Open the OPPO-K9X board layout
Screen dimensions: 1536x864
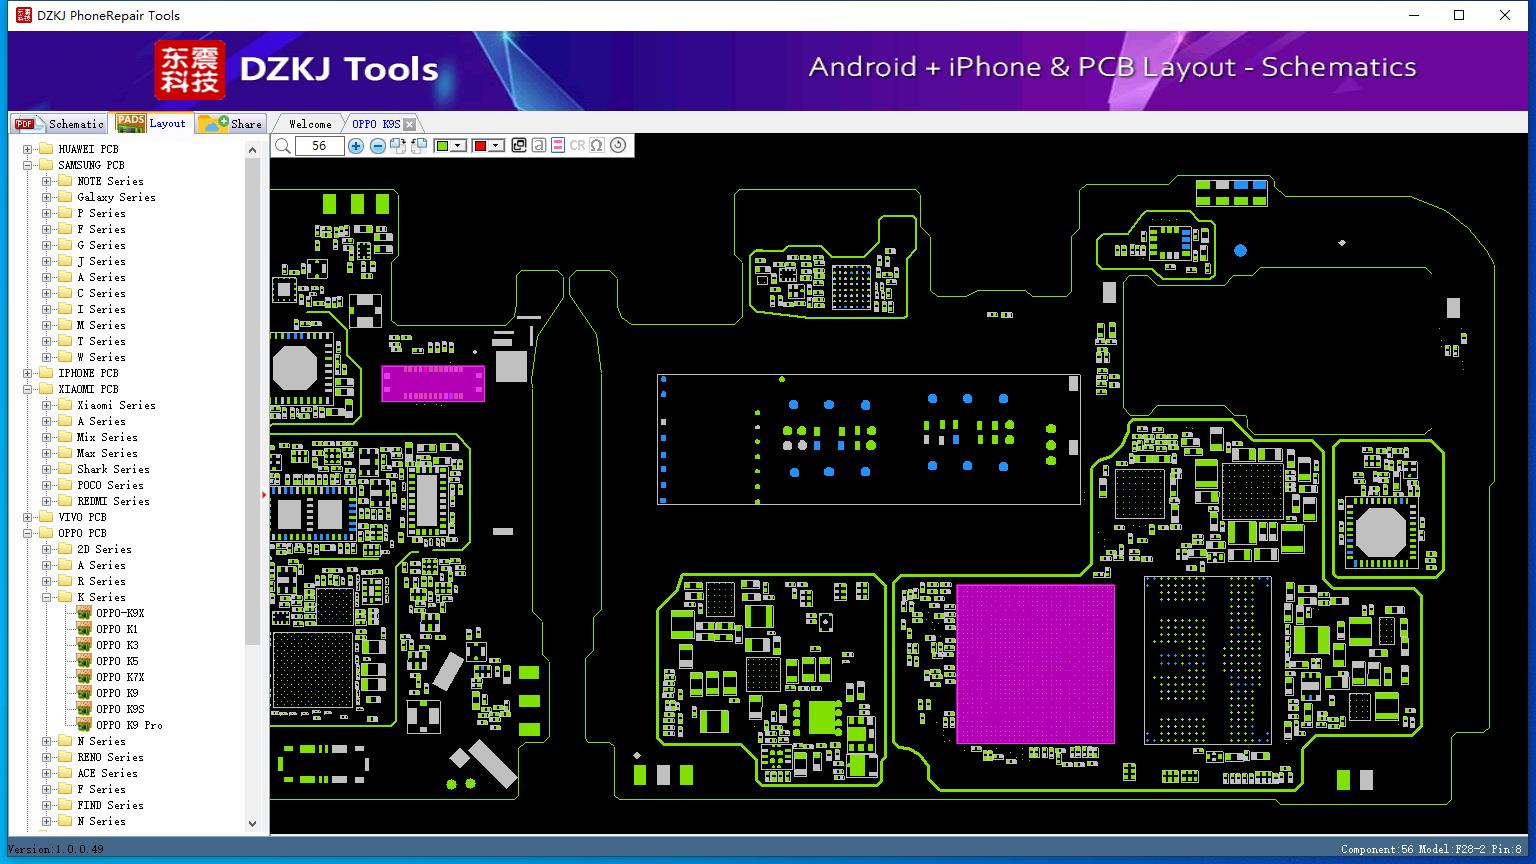tap(120, 613)
